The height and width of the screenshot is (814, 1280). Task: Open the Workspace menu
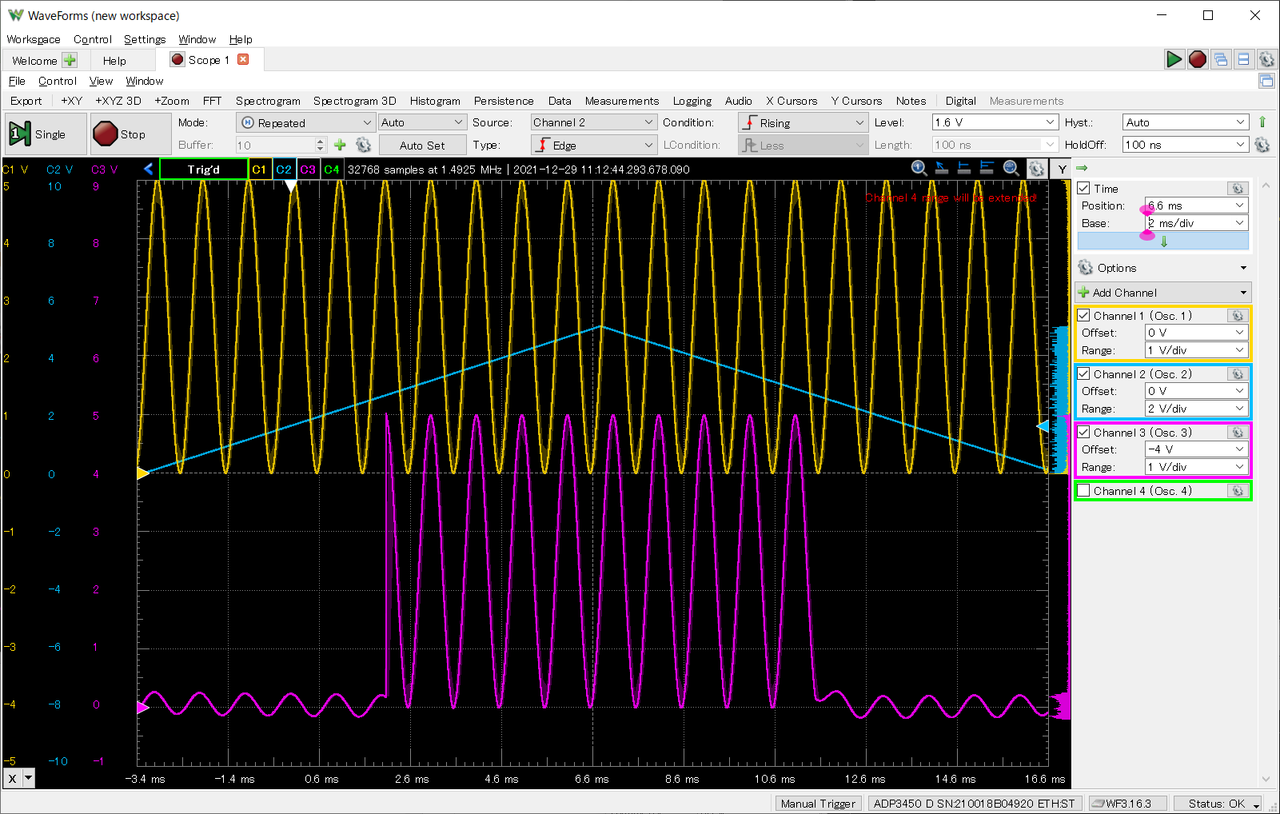pos(33,39)
